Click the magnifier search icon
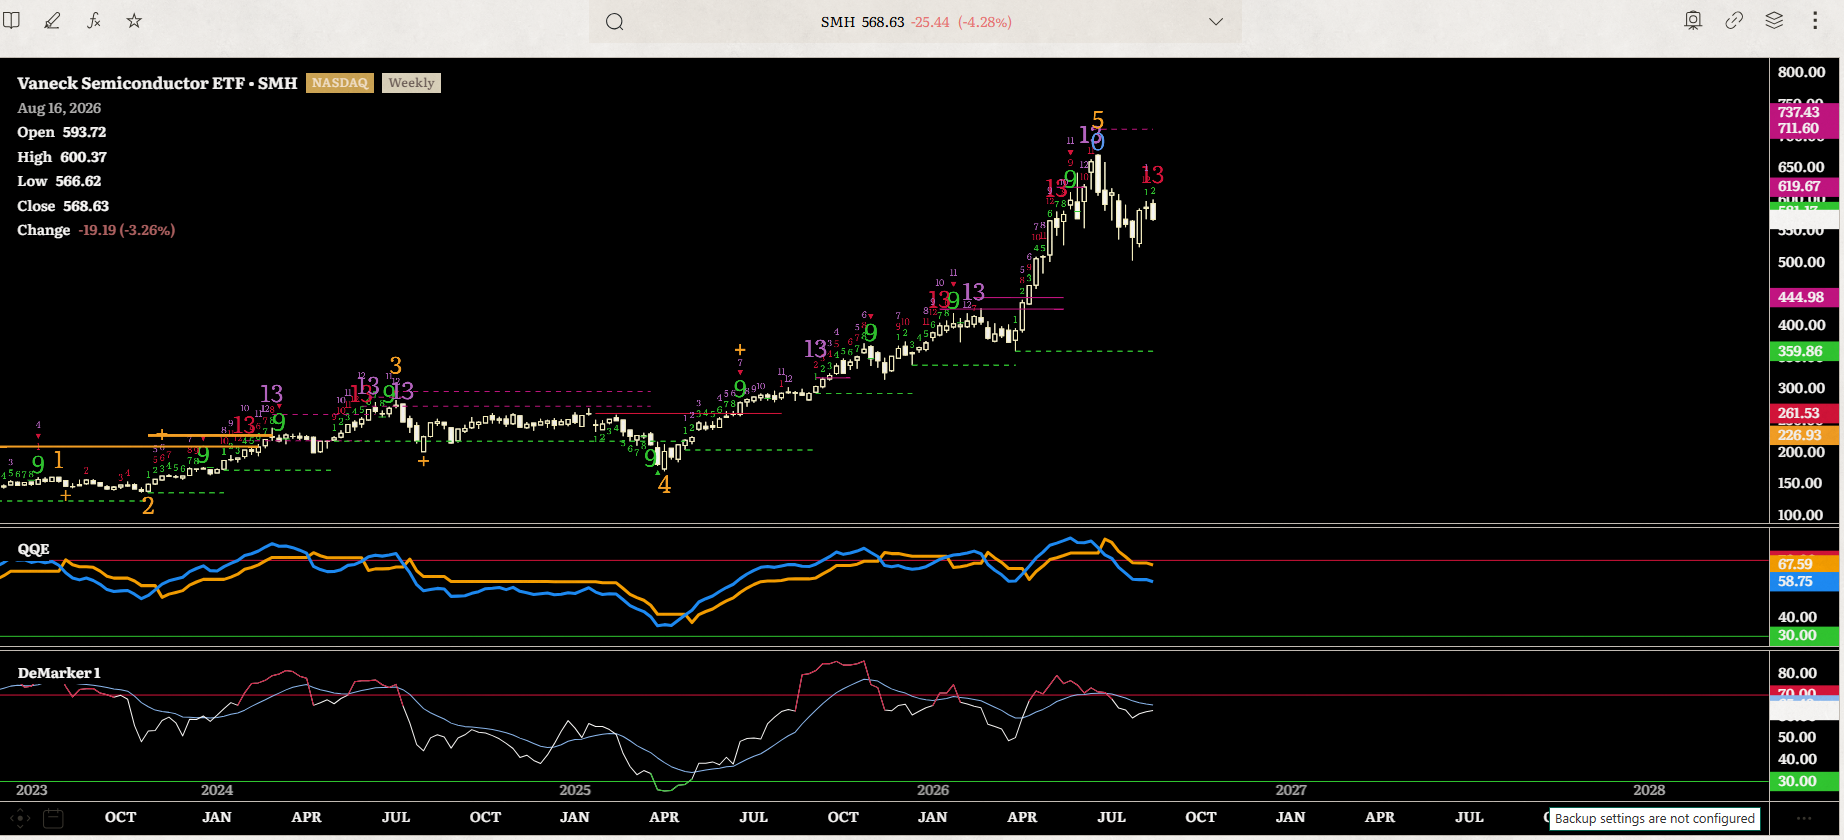Image resolution: width=1844 pixels, height=840 pixels. 615,22
